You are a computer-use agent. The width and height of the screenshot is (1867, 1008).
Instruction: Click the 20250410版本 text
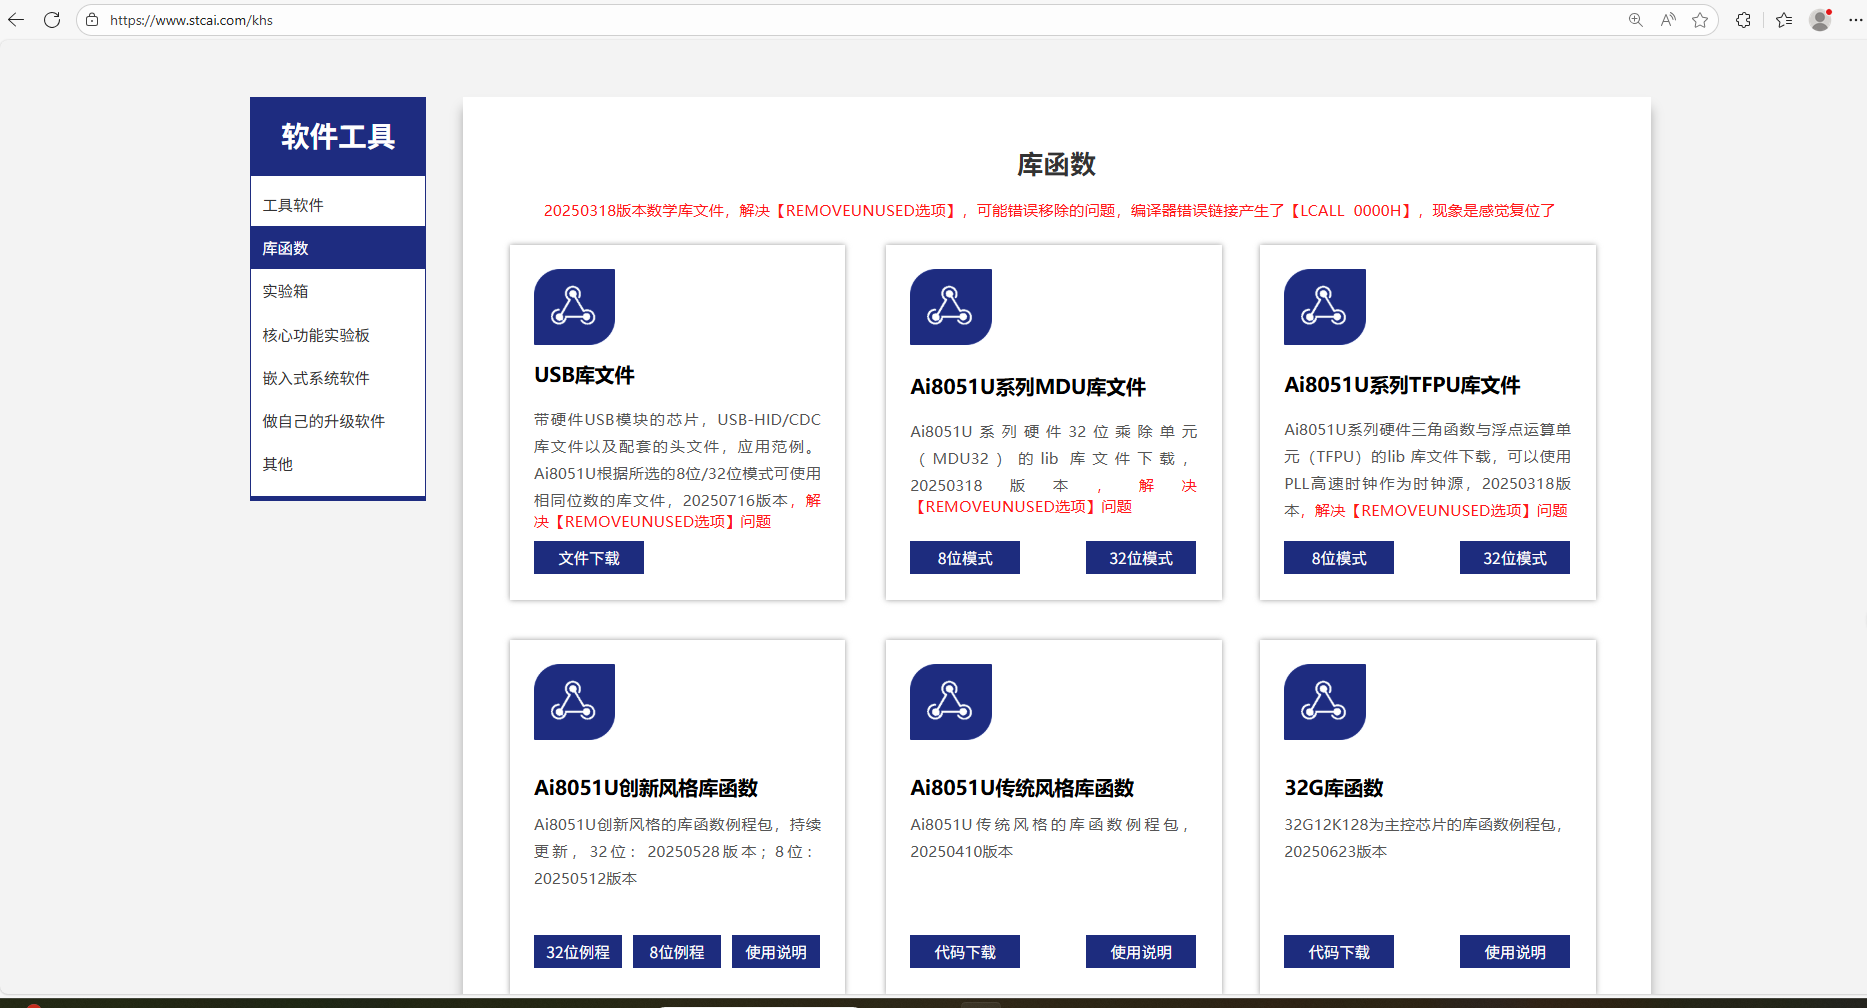(x=961, y=852)
